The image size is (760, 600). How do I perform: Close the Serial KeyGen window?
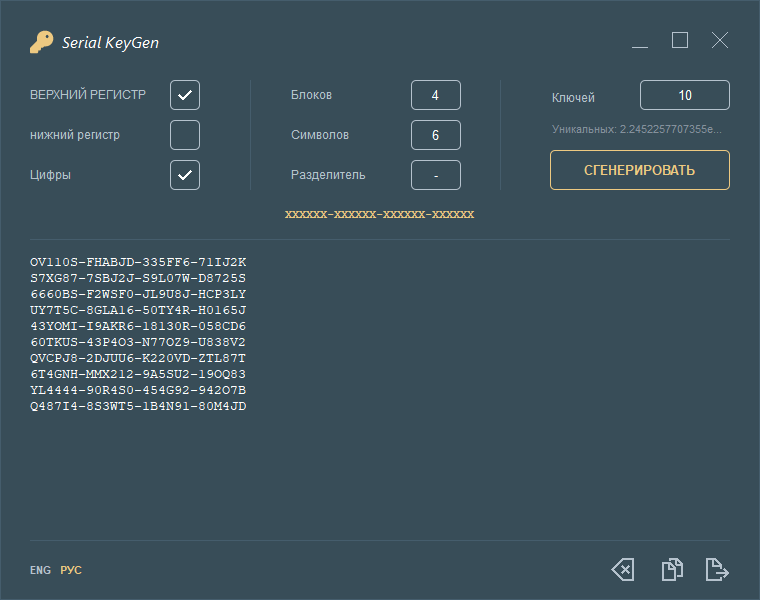[x=720, y=40]
